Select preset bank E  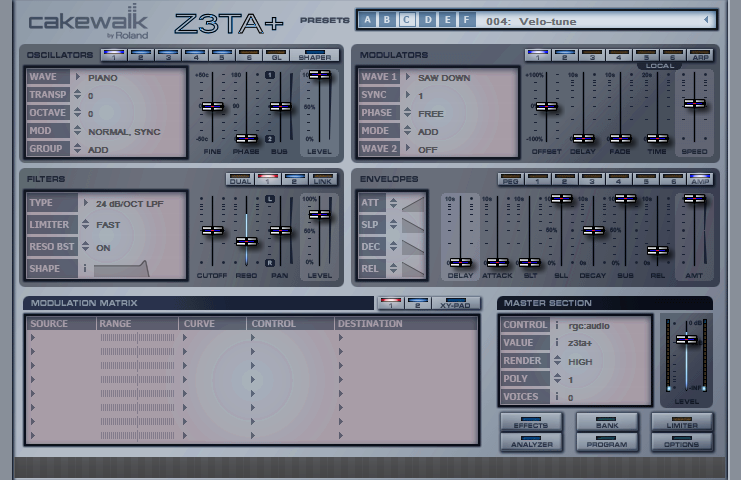[447, 20]
